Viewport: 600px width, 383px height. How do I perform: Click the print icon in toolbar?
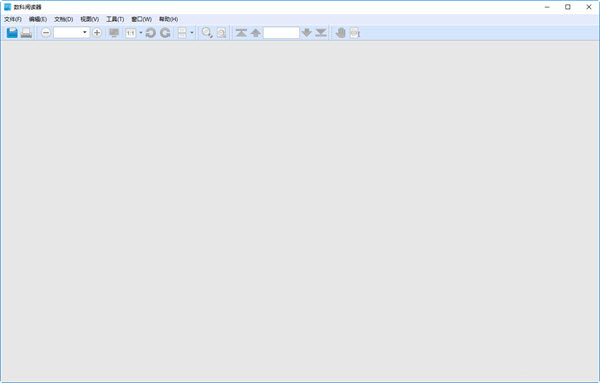pos(26,33)
